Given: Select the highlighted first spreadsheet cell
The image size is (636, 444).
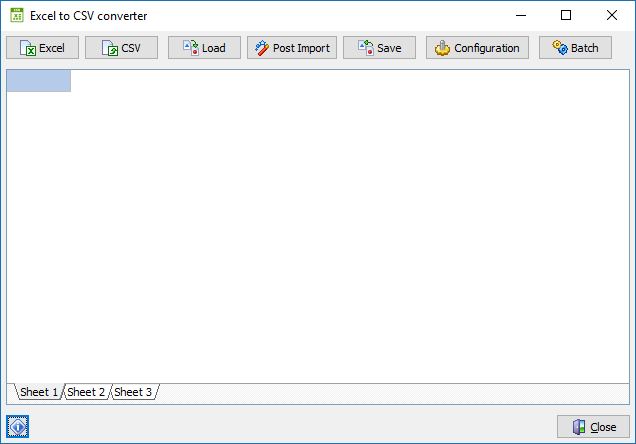Looking at the screenshot, I should pyautogui.click(x=39, y=81).
